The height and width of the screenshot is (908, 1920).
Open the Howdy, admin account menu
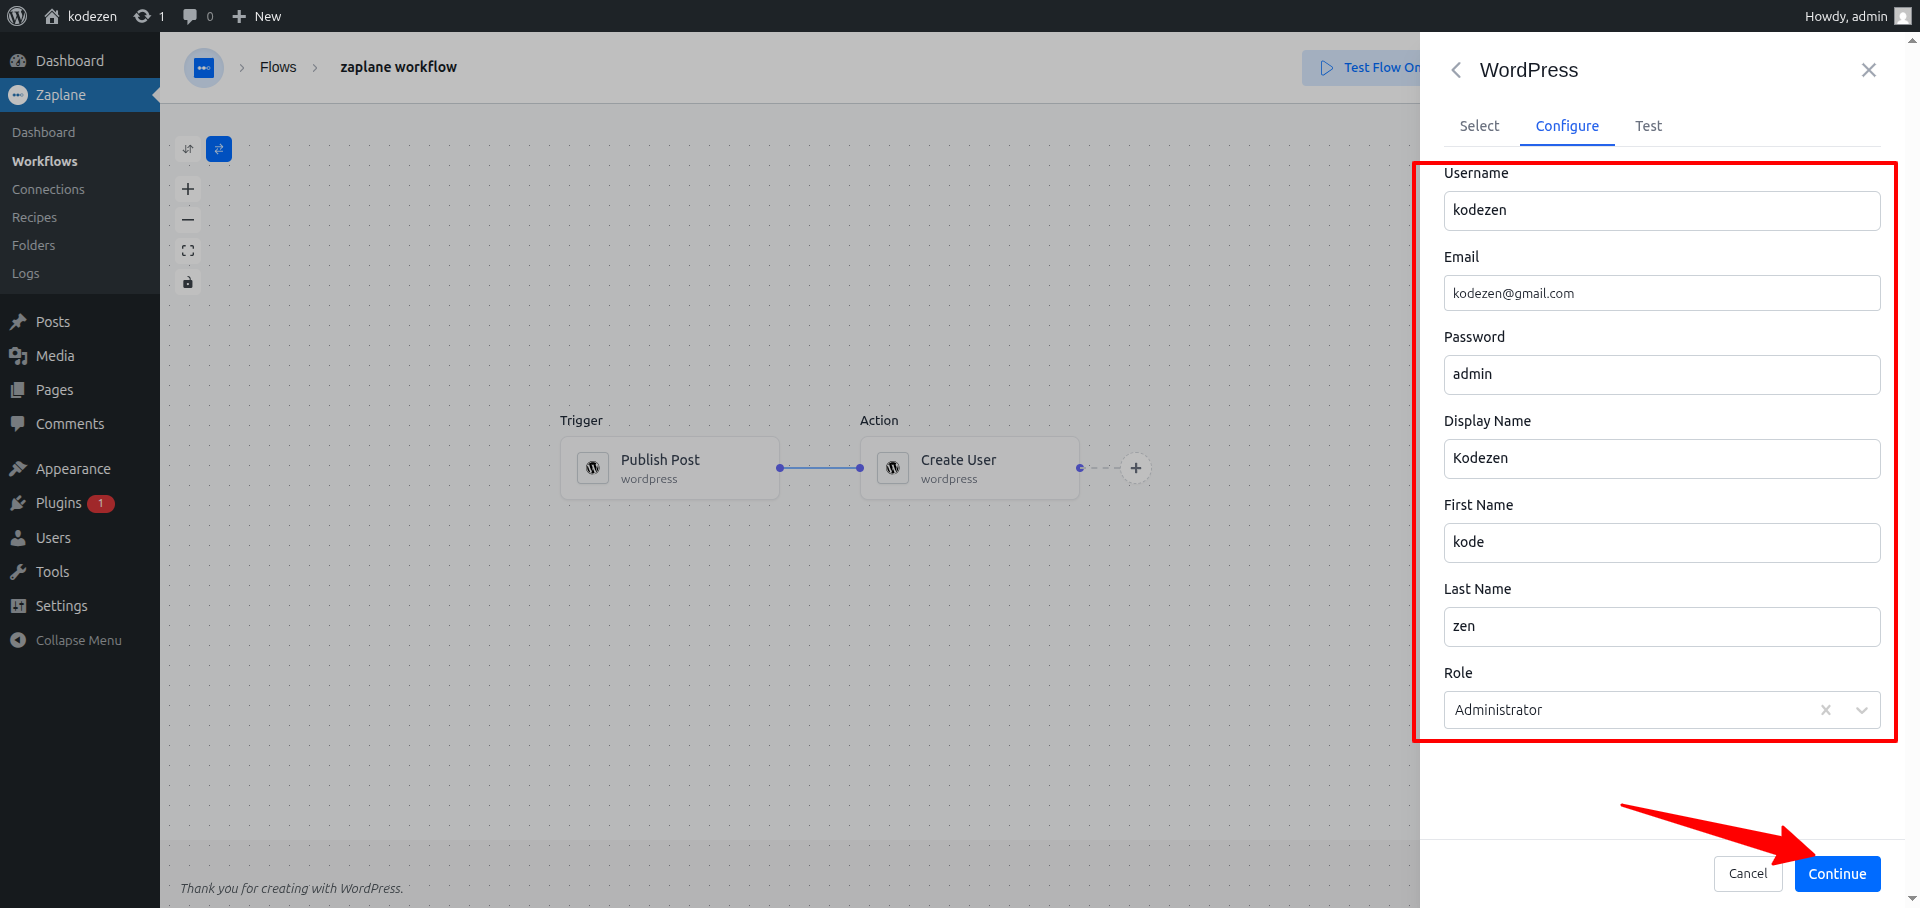click(x=1857, y=16)
